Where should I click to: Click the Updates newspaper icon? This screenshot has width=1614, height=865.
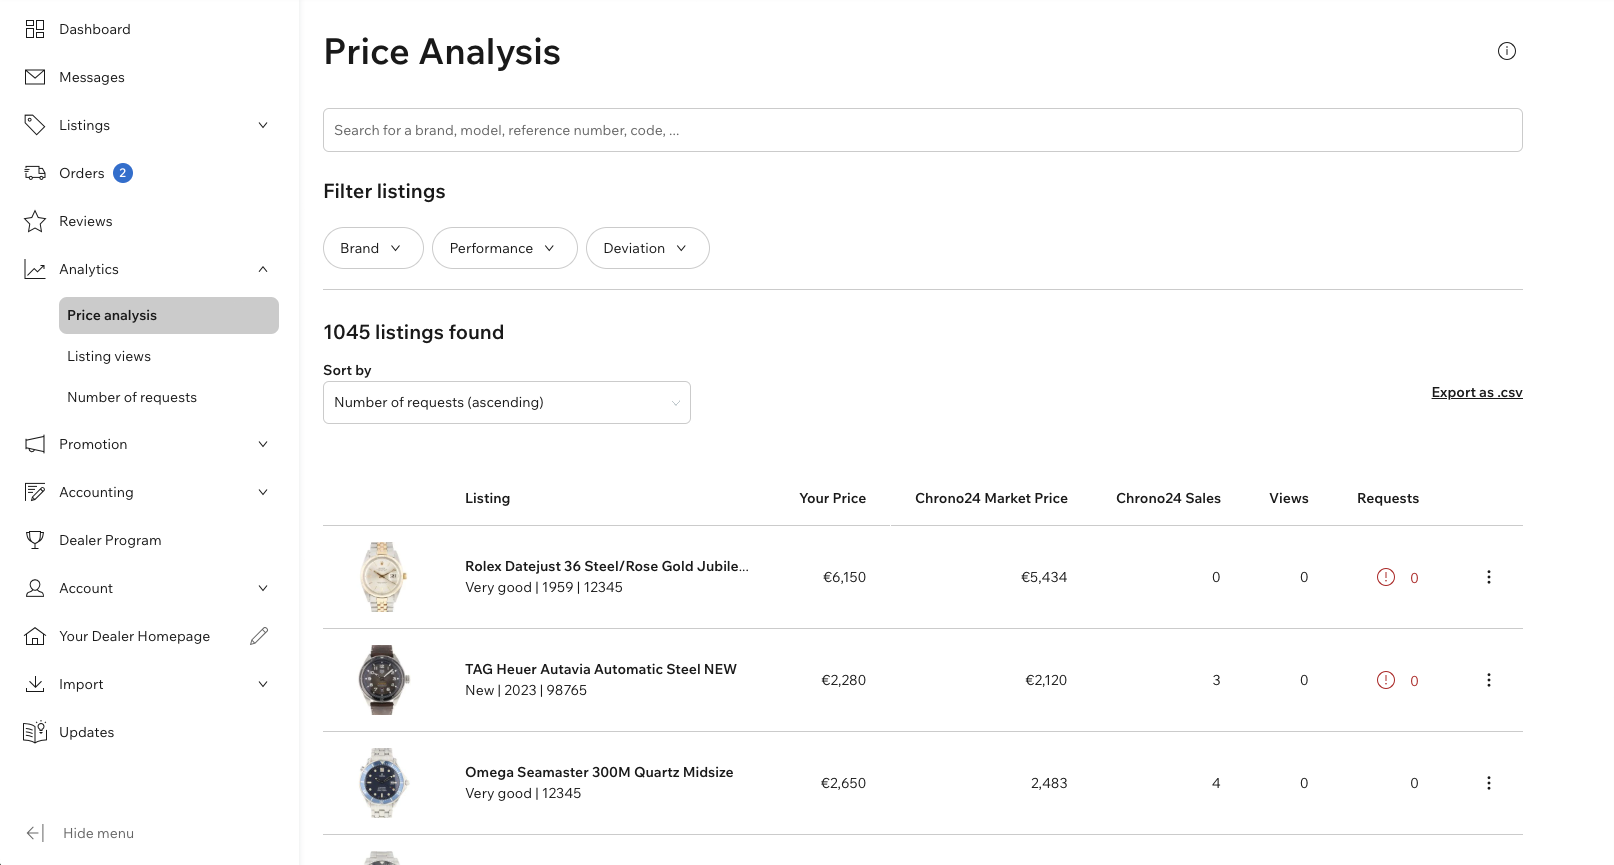pyautogui.click(x=35, y=732)
